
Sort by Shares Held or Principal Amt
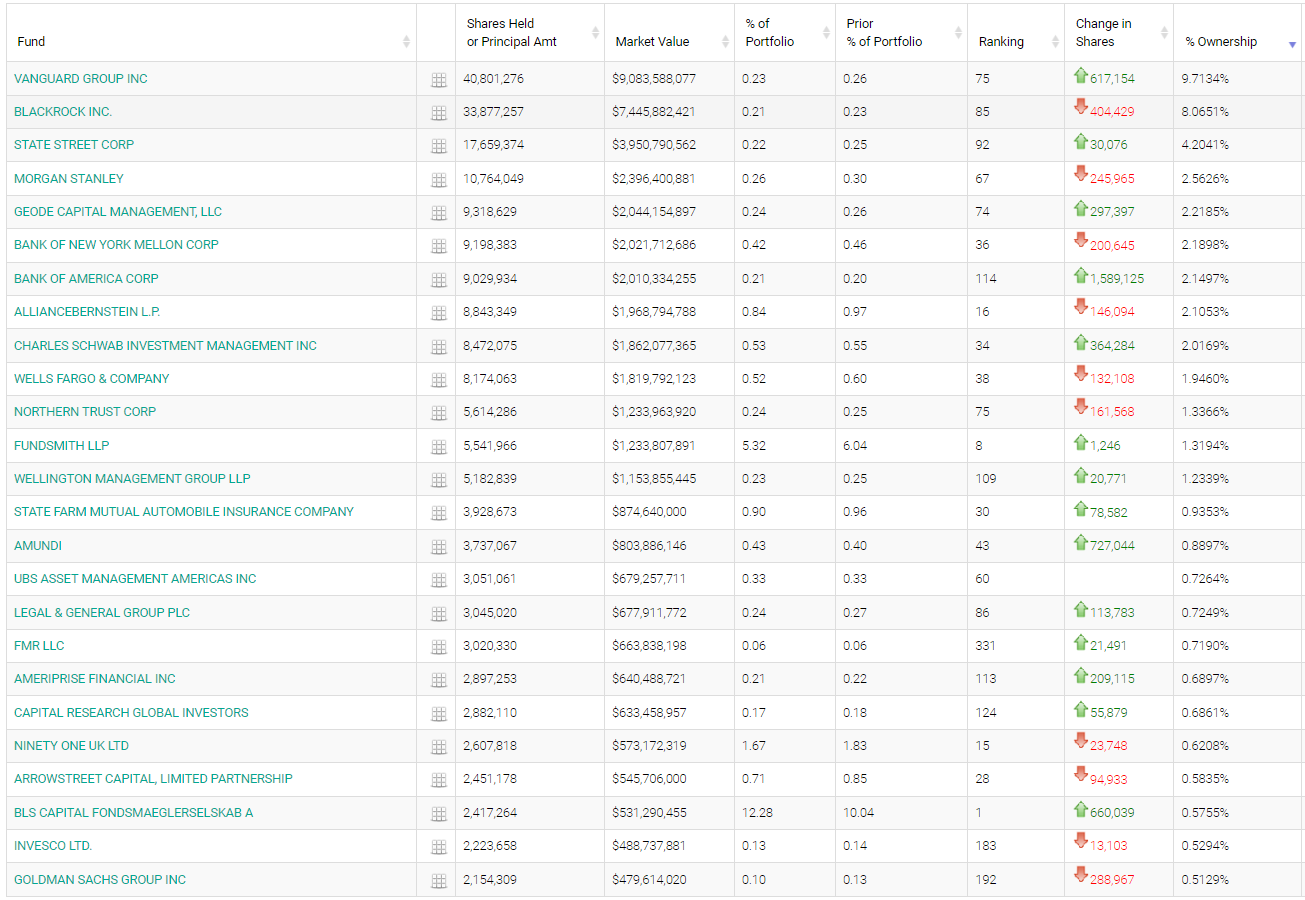[x=530, y=33]
